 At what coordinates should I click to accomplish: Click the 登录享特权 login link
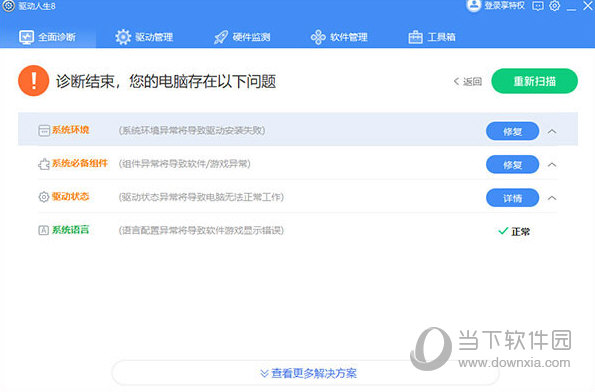tap(504, 6)
